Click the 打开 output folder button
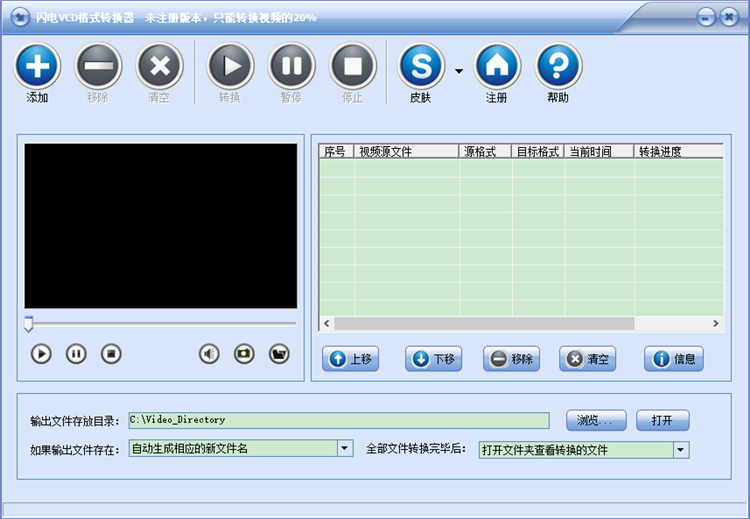The image size is (750, 519). point(662,420)
